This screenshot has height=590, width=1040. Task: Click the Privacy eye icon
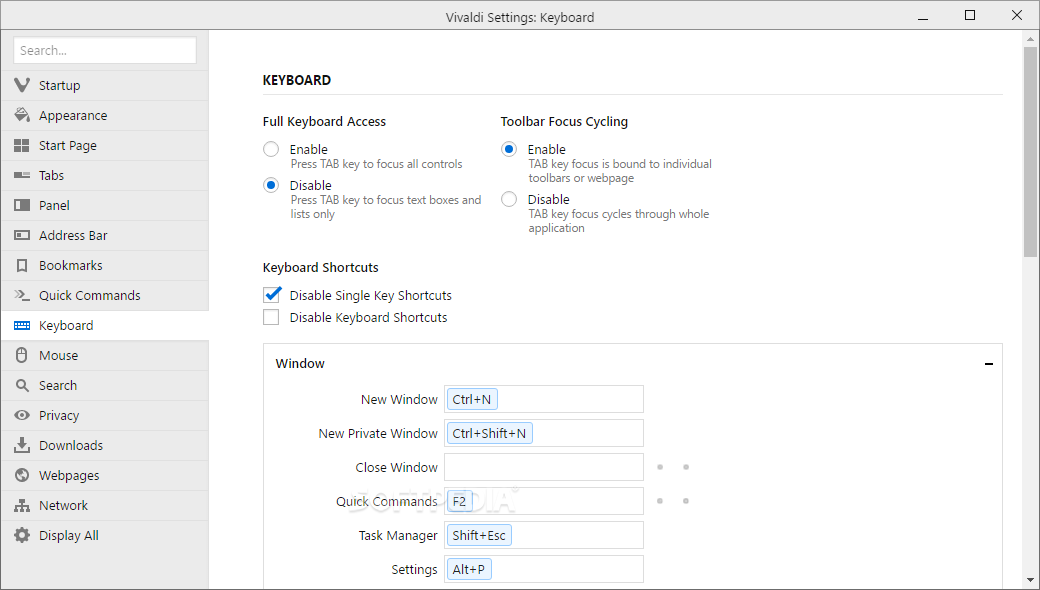[22, 415]
